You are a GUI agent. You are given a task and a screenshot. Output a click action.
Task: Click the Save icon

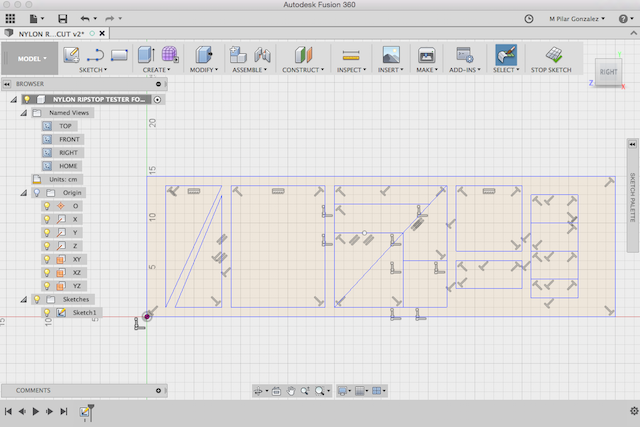point(63,18)
